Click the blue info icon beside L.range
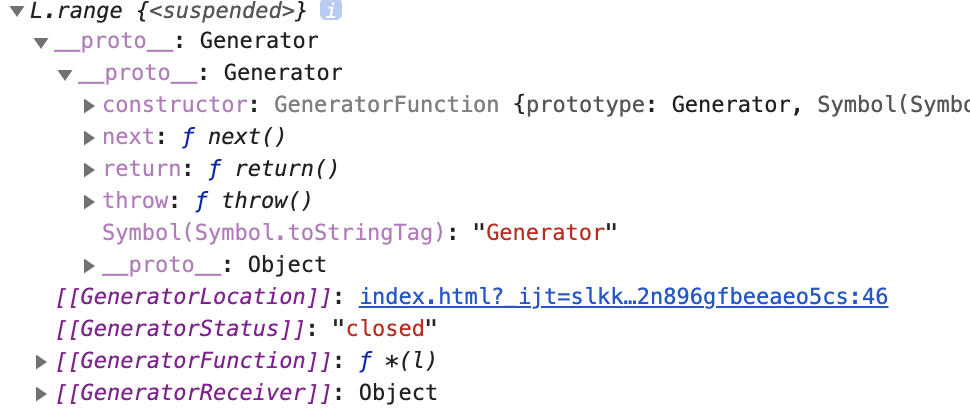970x410 pixels. (x=330, y=10)
